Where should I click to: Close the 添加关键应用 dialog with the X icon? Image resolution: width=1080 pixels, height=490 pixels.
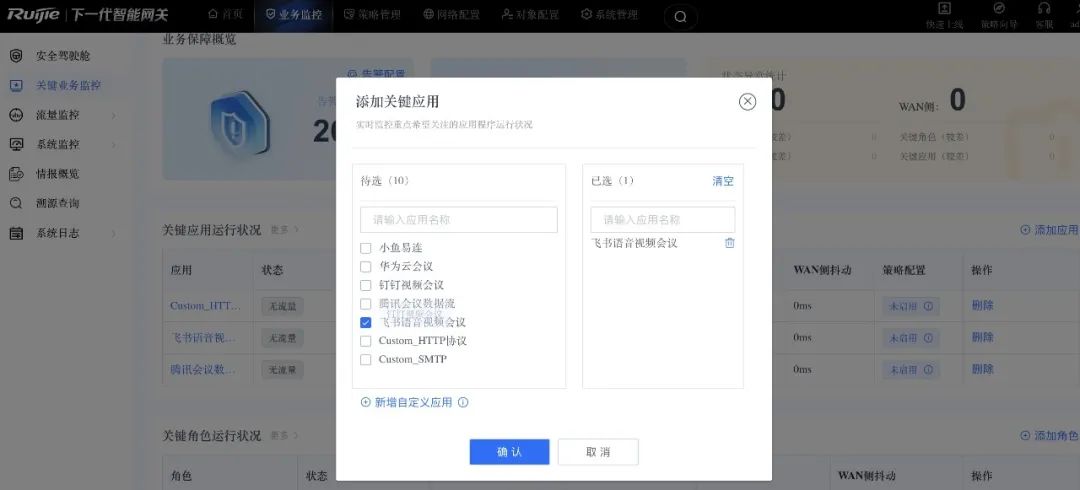(747, 102)
